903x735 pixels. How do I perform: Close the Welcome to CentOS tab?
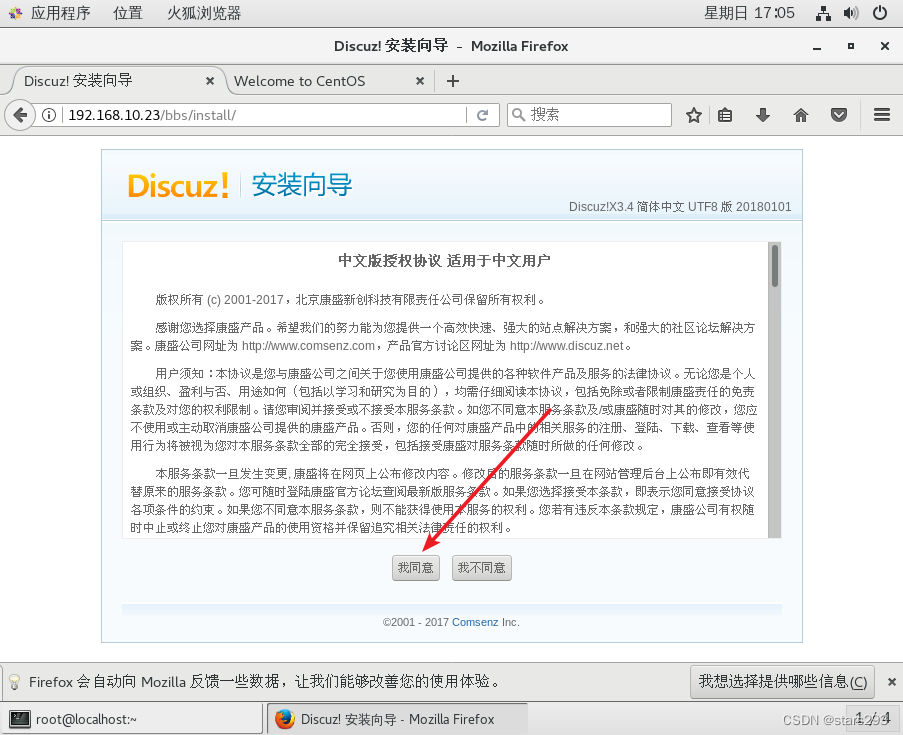coord(420,81)
